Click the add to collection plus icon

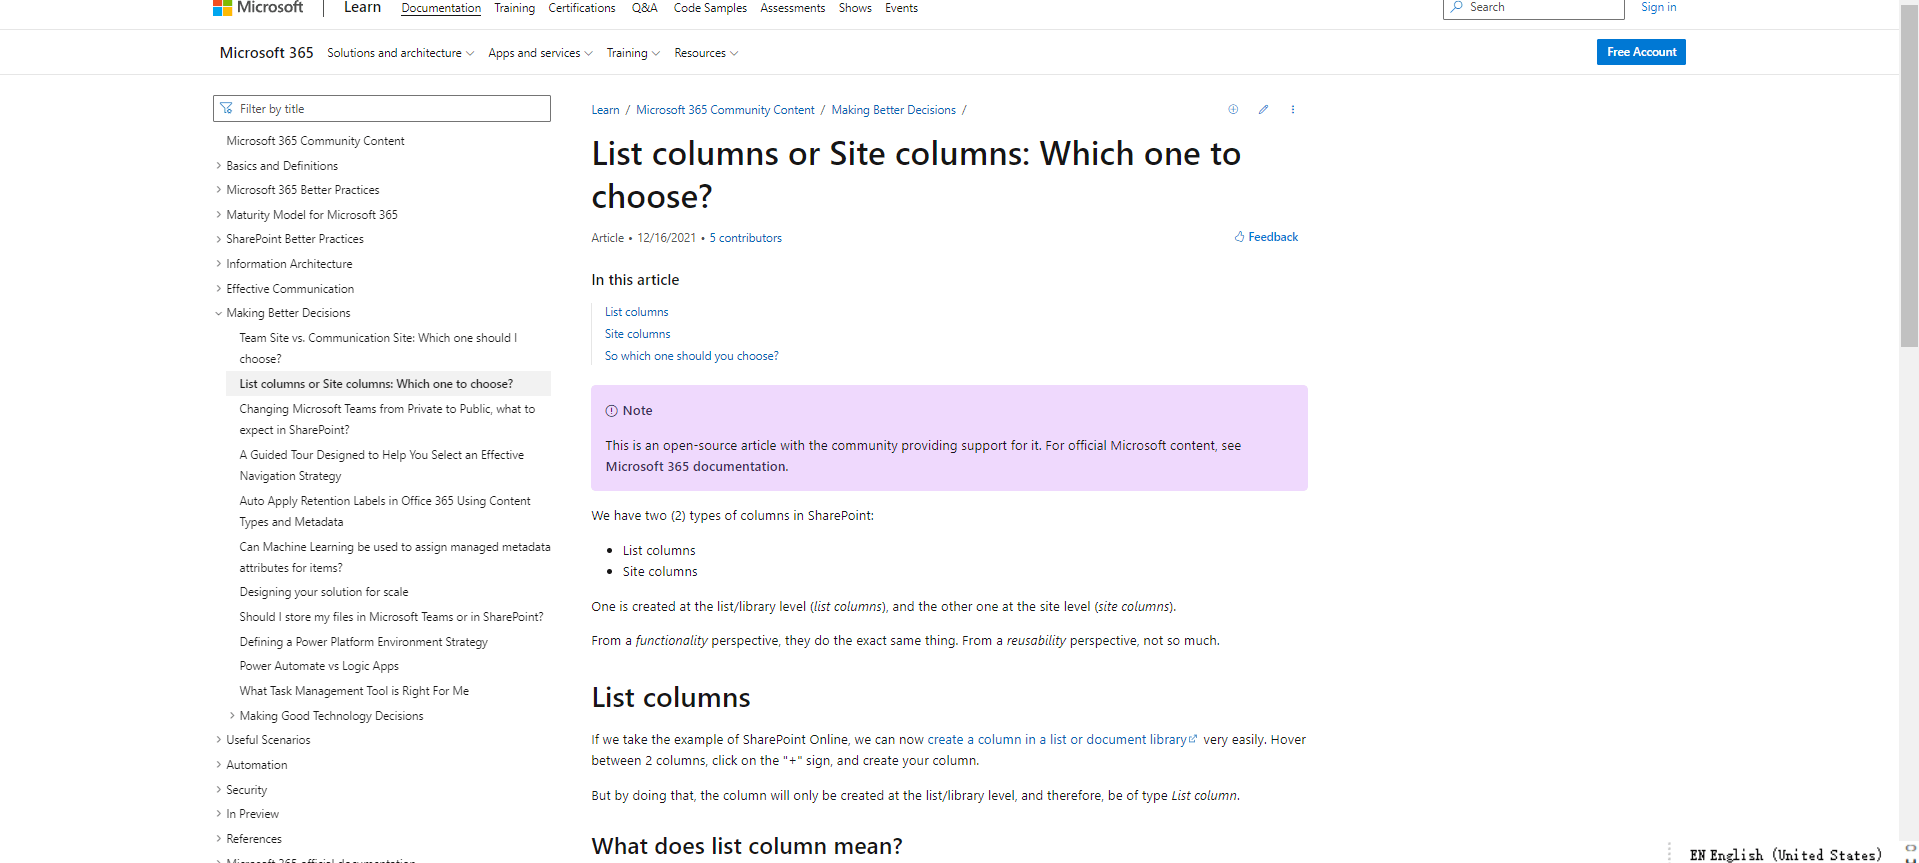pos(1233,110)
